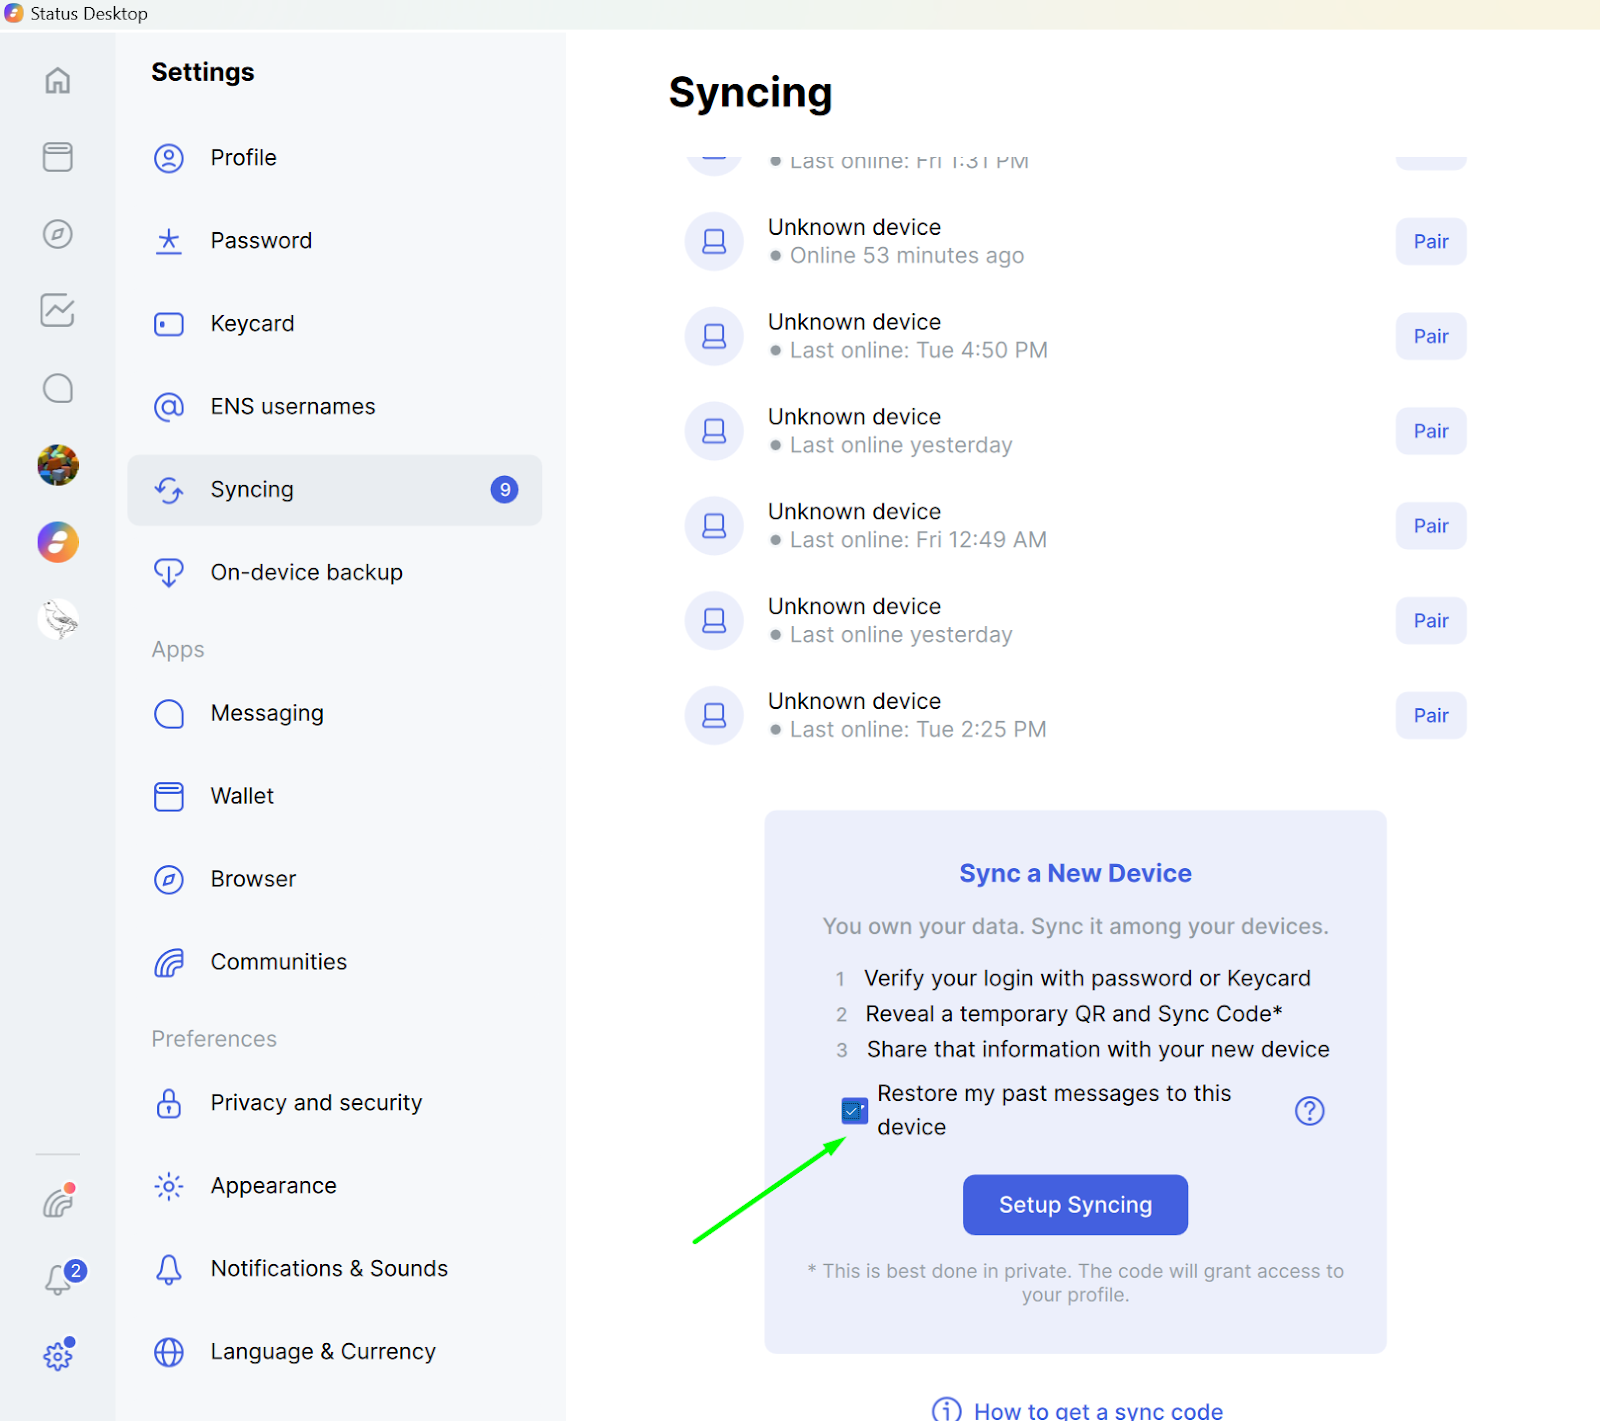Pair the device online 53 minutes ago
The height and width of the screenshot is (1421, 1600).
(1430, 242)
